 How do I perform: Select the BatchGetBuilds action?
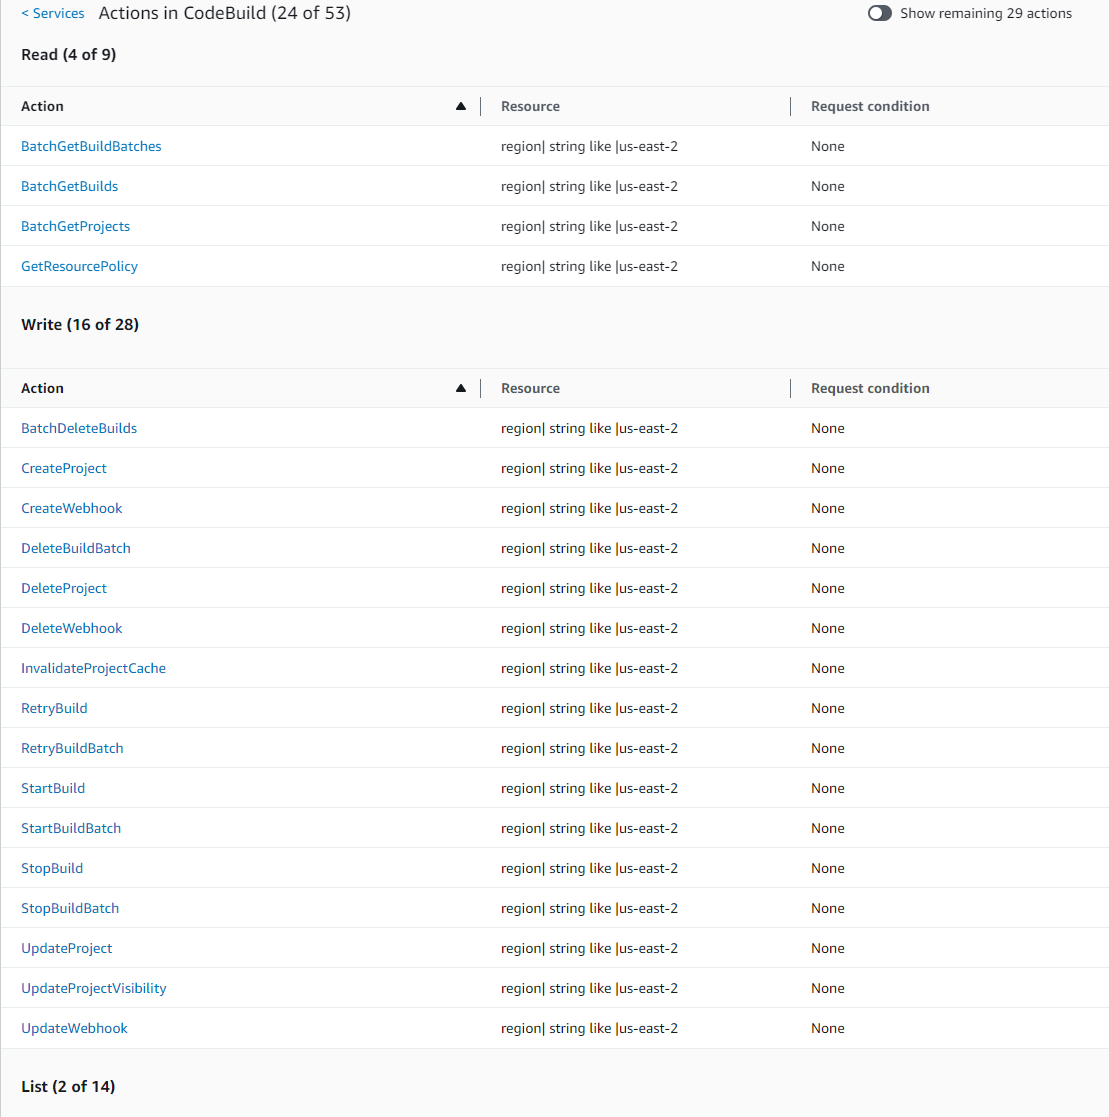click(x=69, y=186)
